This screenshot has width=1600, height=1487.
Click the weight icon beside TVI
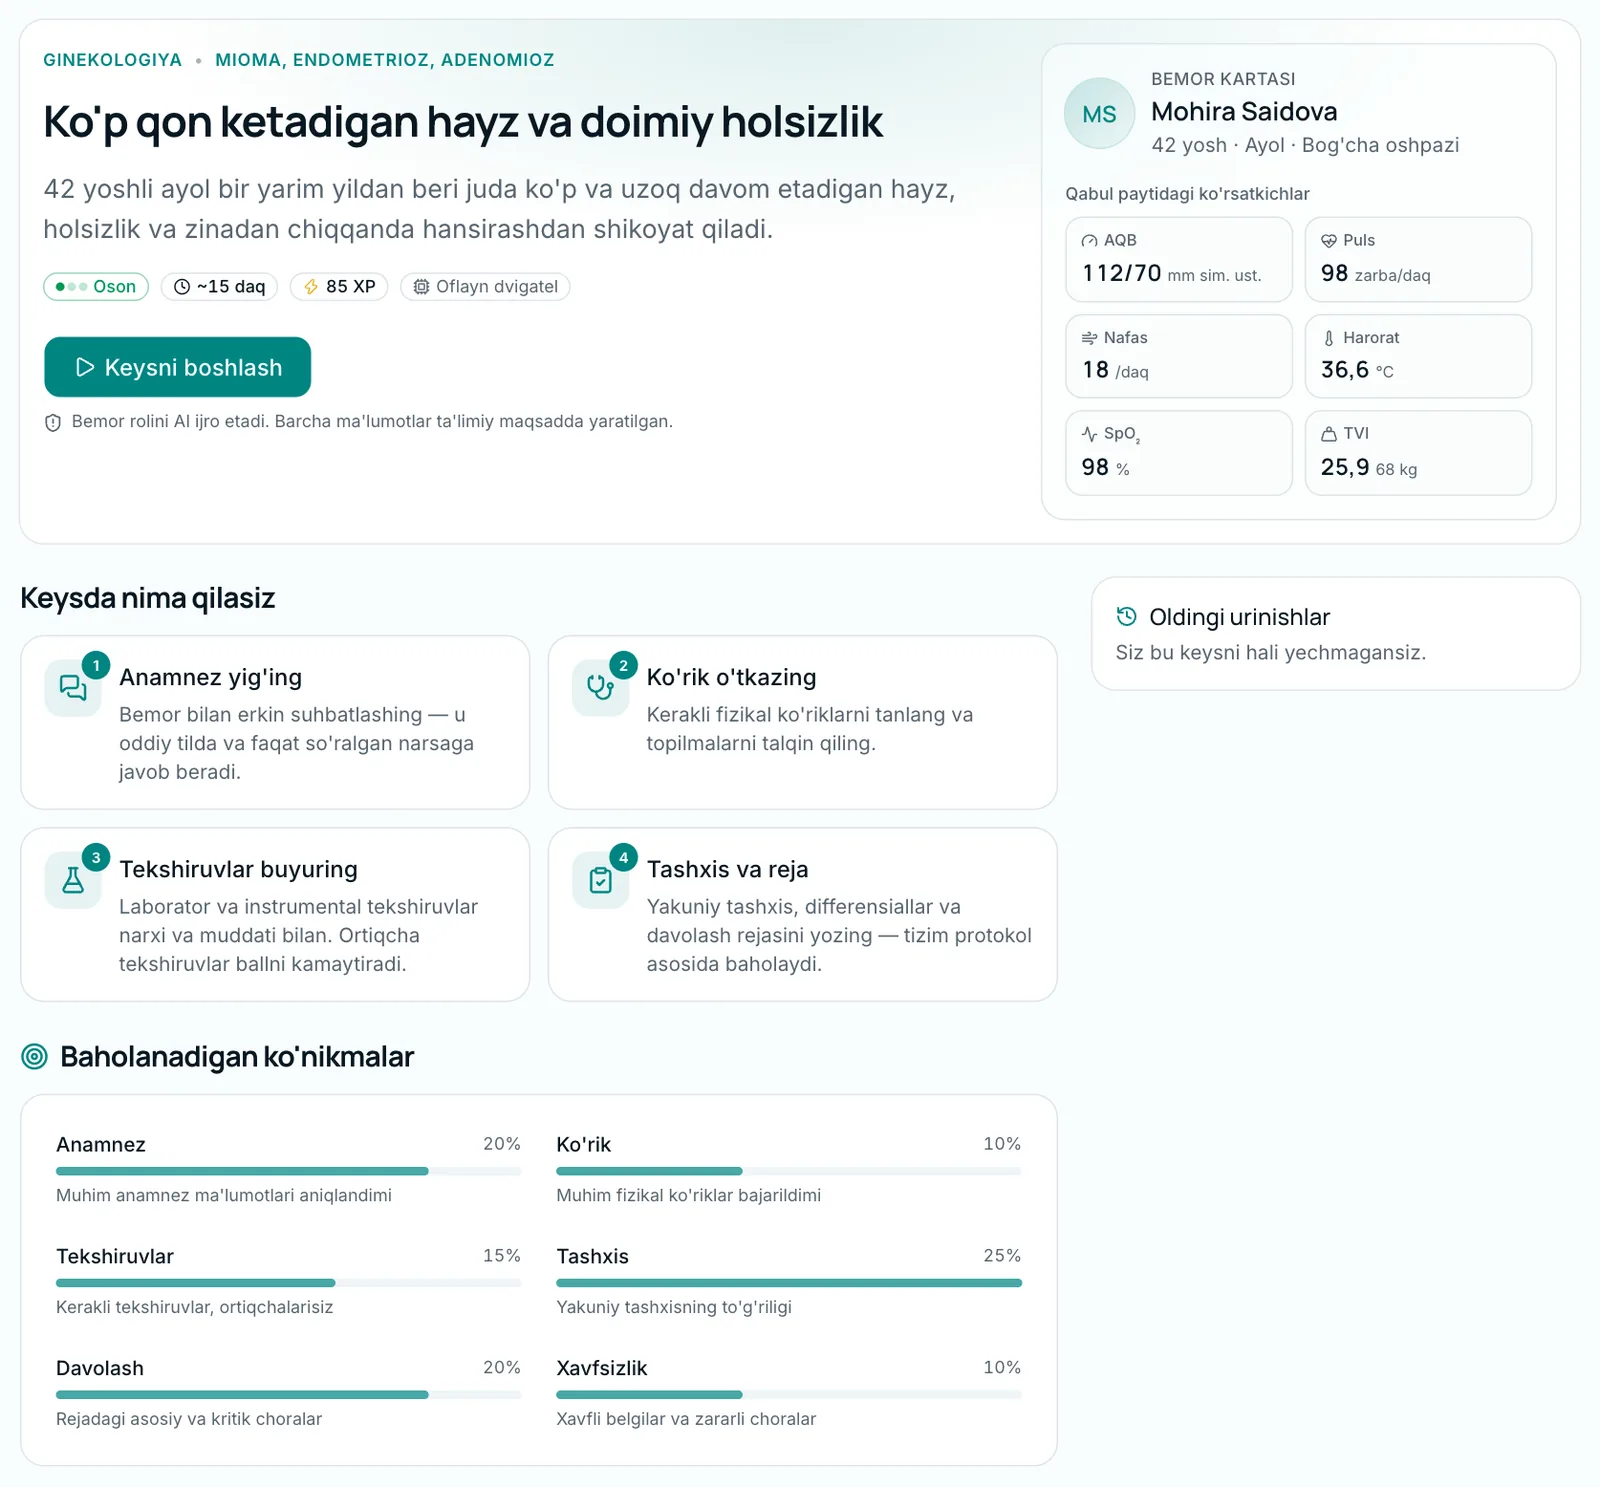coord(1329,434)
